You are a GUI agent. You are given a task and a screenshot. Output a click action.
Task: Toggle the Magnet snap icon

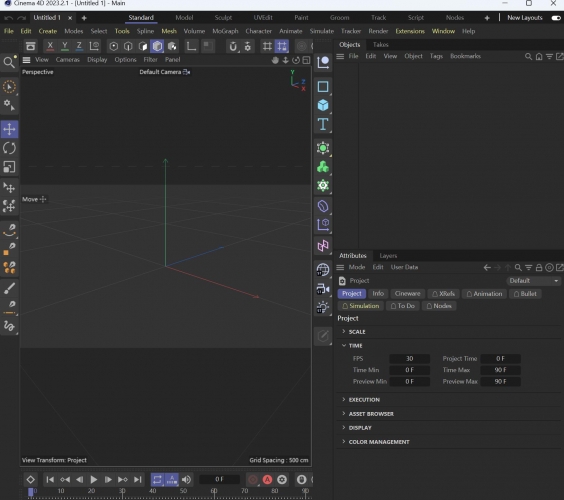coord(233,46)
